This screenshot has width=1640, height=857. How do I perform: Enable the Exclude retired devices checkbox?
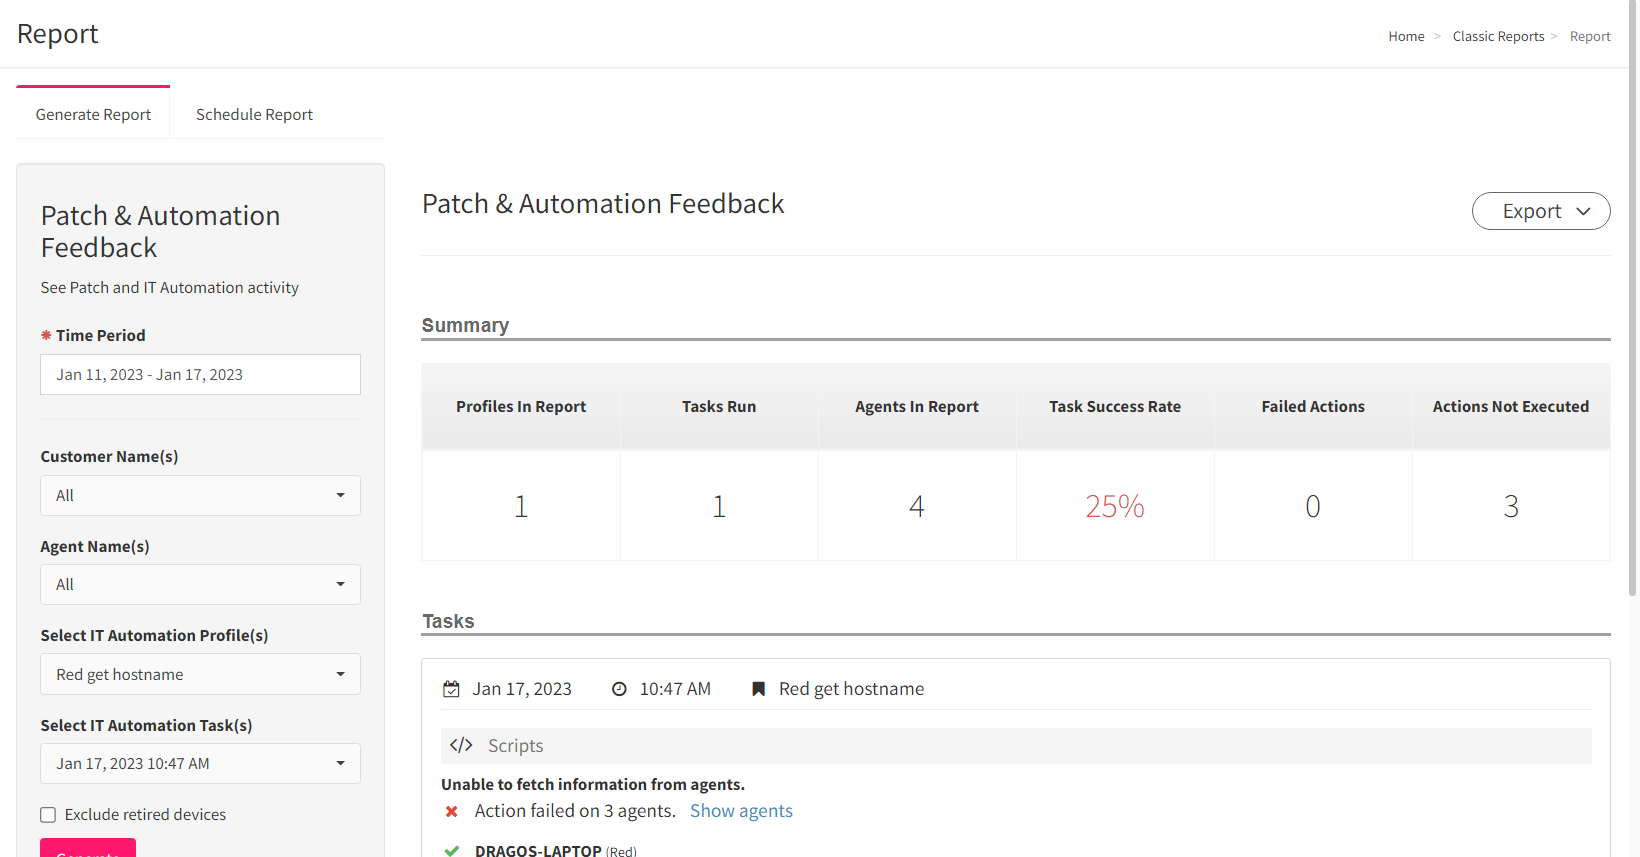point(48,815)
